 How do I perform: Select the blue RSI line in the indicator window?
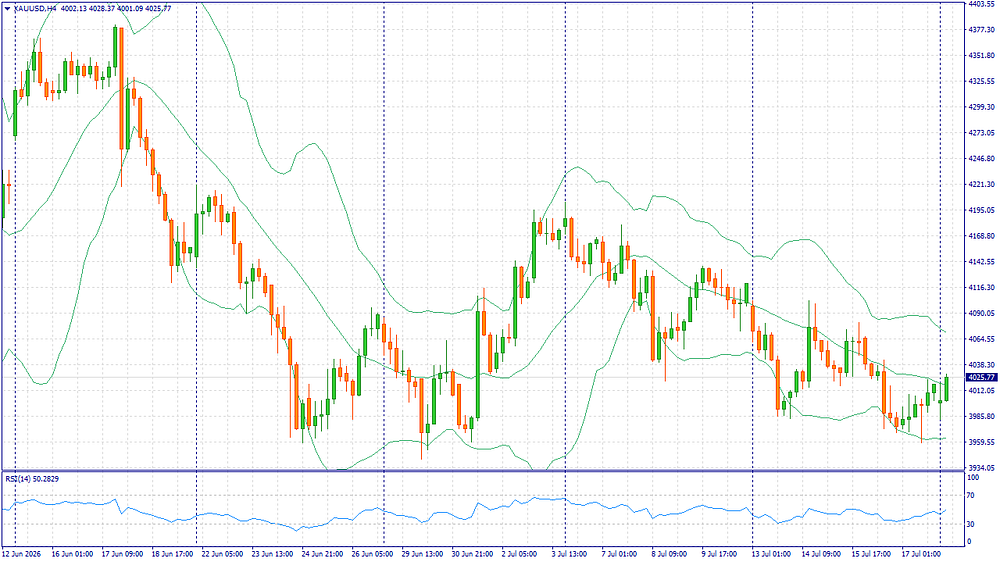(x=473, y=510)
